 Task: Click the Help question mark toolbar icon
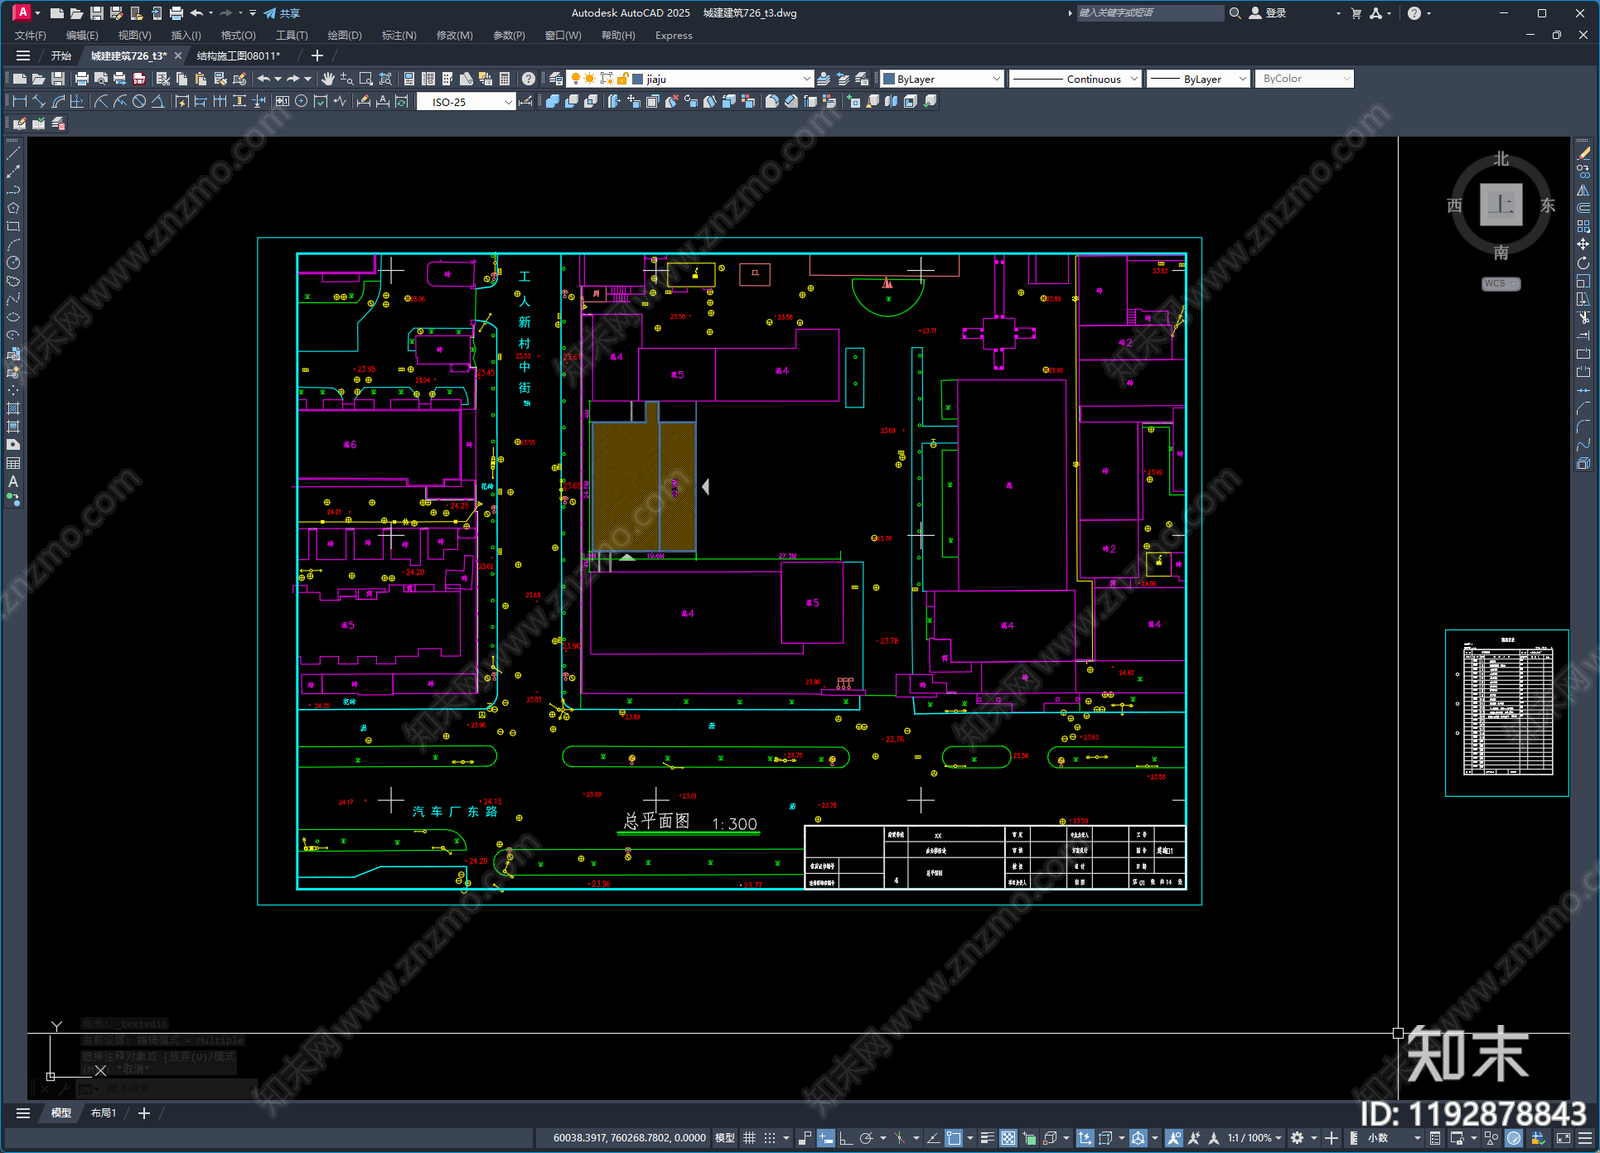click(528, 79)
